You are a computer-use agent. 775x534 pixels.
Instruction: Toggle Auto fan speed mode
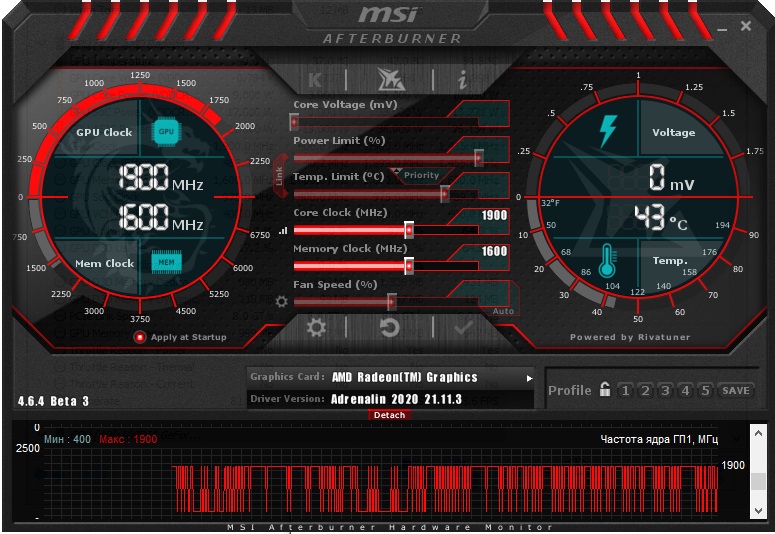click(x=503, y=311)
